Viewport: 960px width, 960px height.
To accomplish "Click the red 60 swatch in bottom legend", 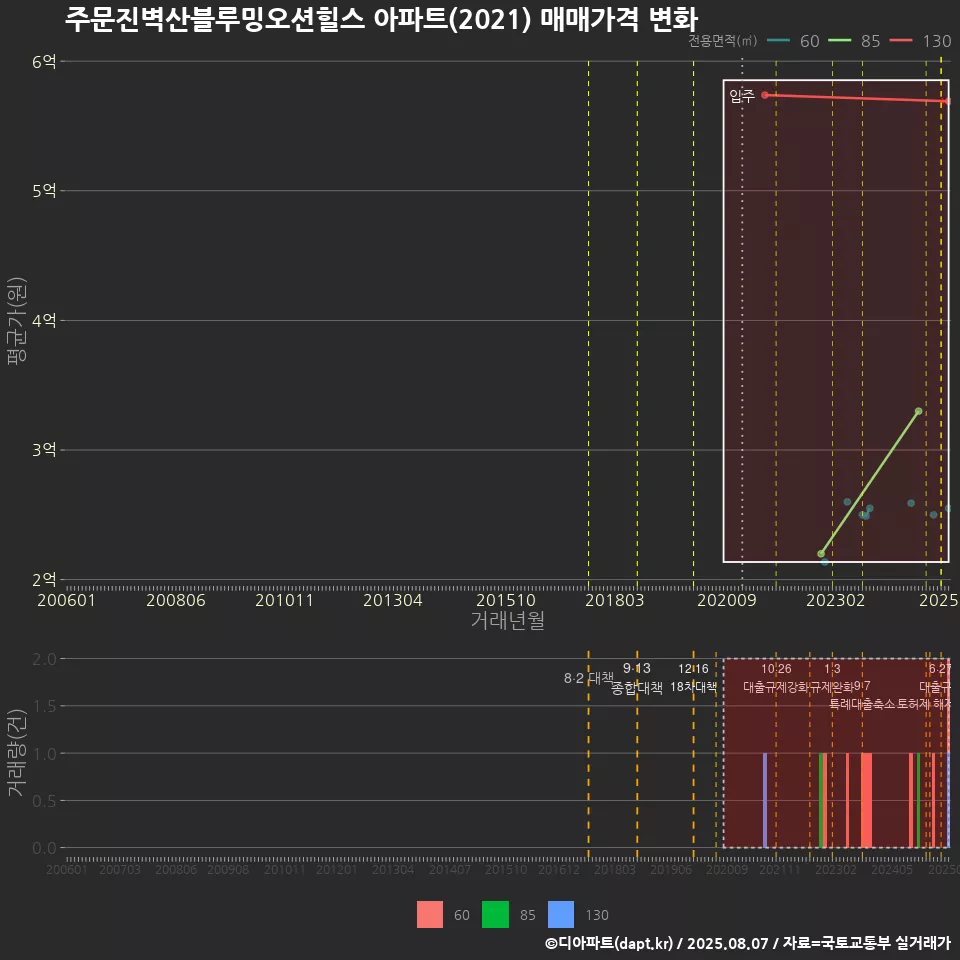I will [x=430, y=914].
